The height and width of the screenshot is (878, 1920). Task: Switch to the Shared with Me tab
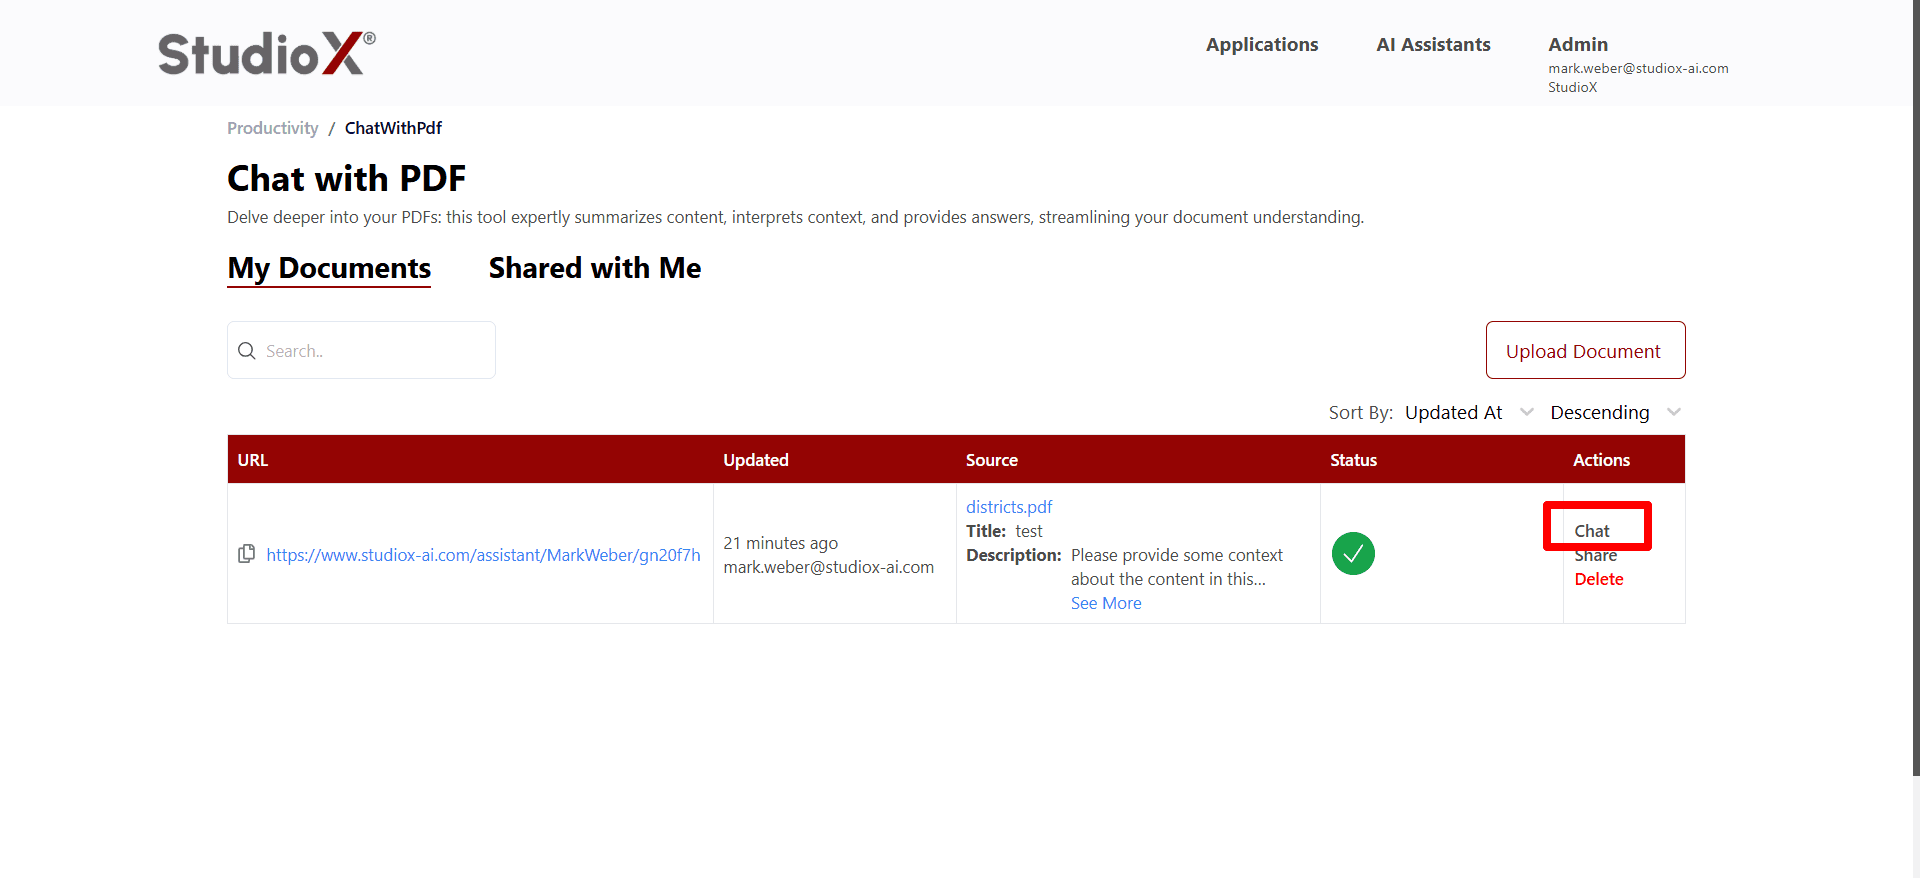tap(595, 268)
